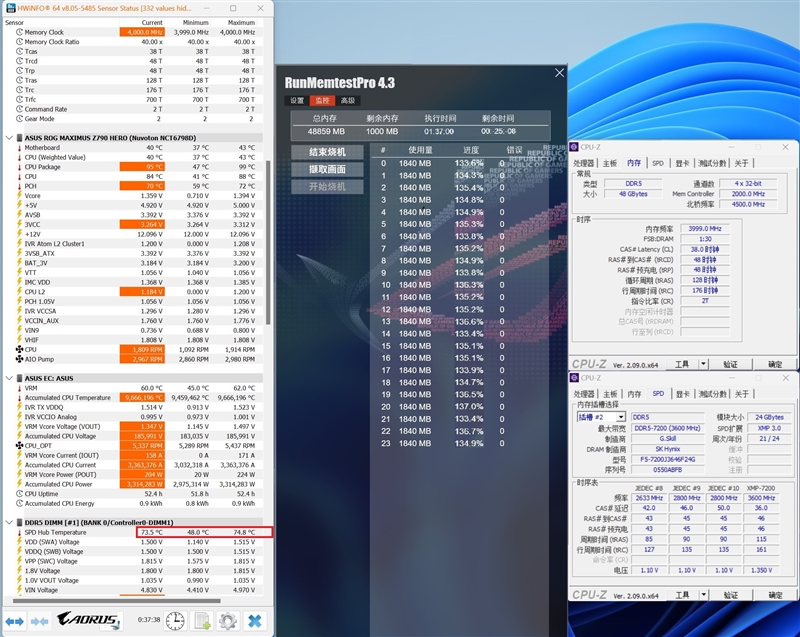Collapse the DDR5 DIMM [#1] sensor group
The width and height of the screenshot is (800, 637).
pyautogui.click(x=9, y=523)
